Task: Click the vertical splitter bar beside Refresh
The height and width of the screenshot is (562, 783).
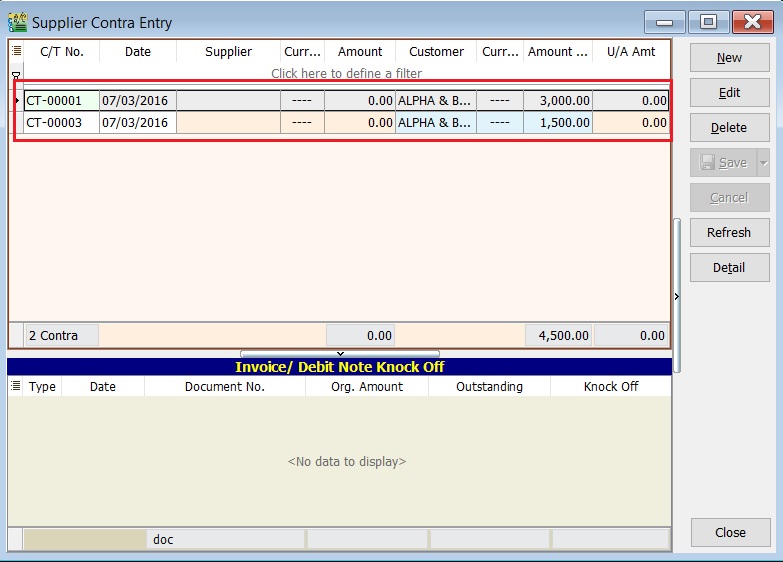Action: tap(677, 232)
